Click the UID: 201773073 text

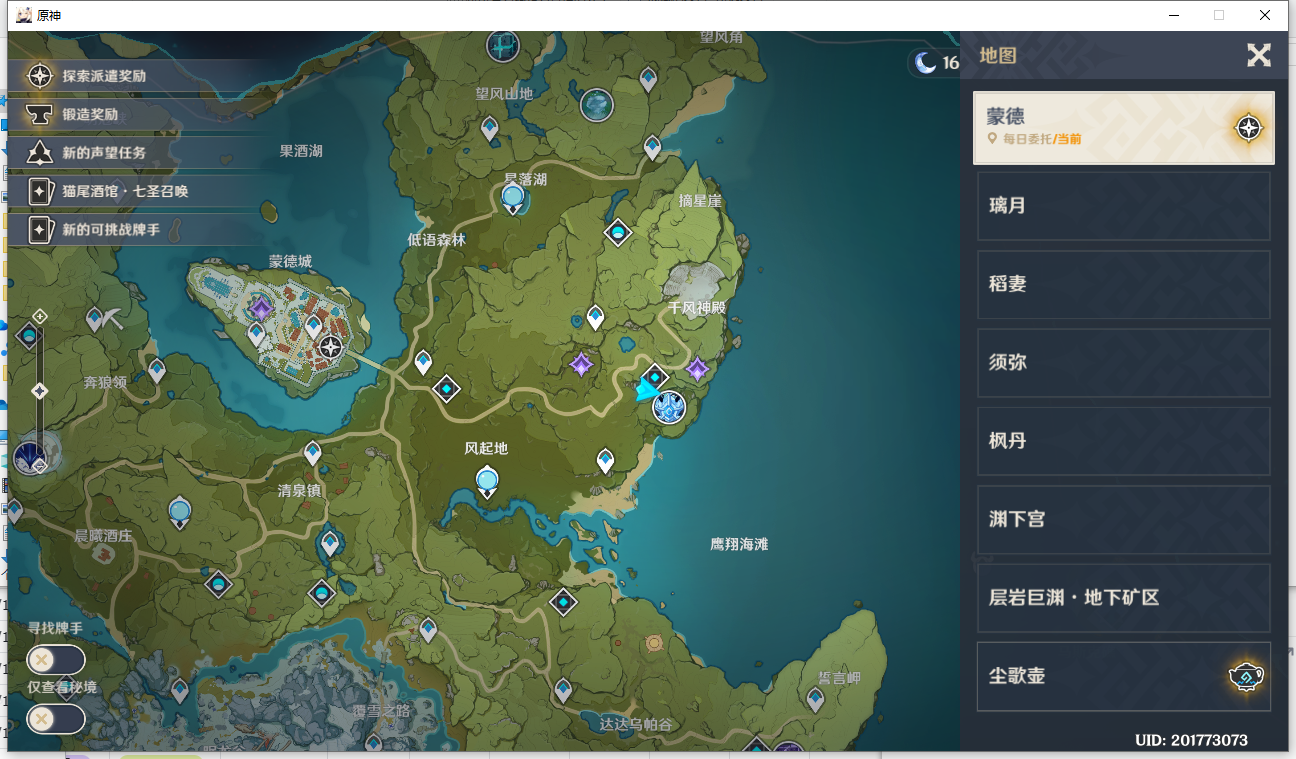pyautogui.click(x=1191, y=740)
